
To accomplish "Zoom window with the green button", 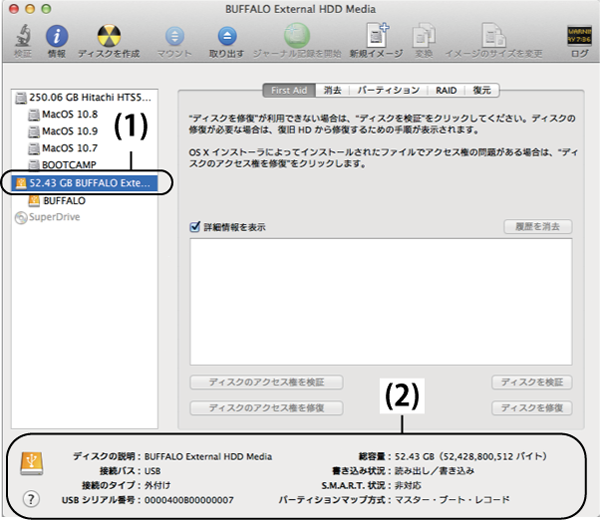I will (x=46, y=9).
